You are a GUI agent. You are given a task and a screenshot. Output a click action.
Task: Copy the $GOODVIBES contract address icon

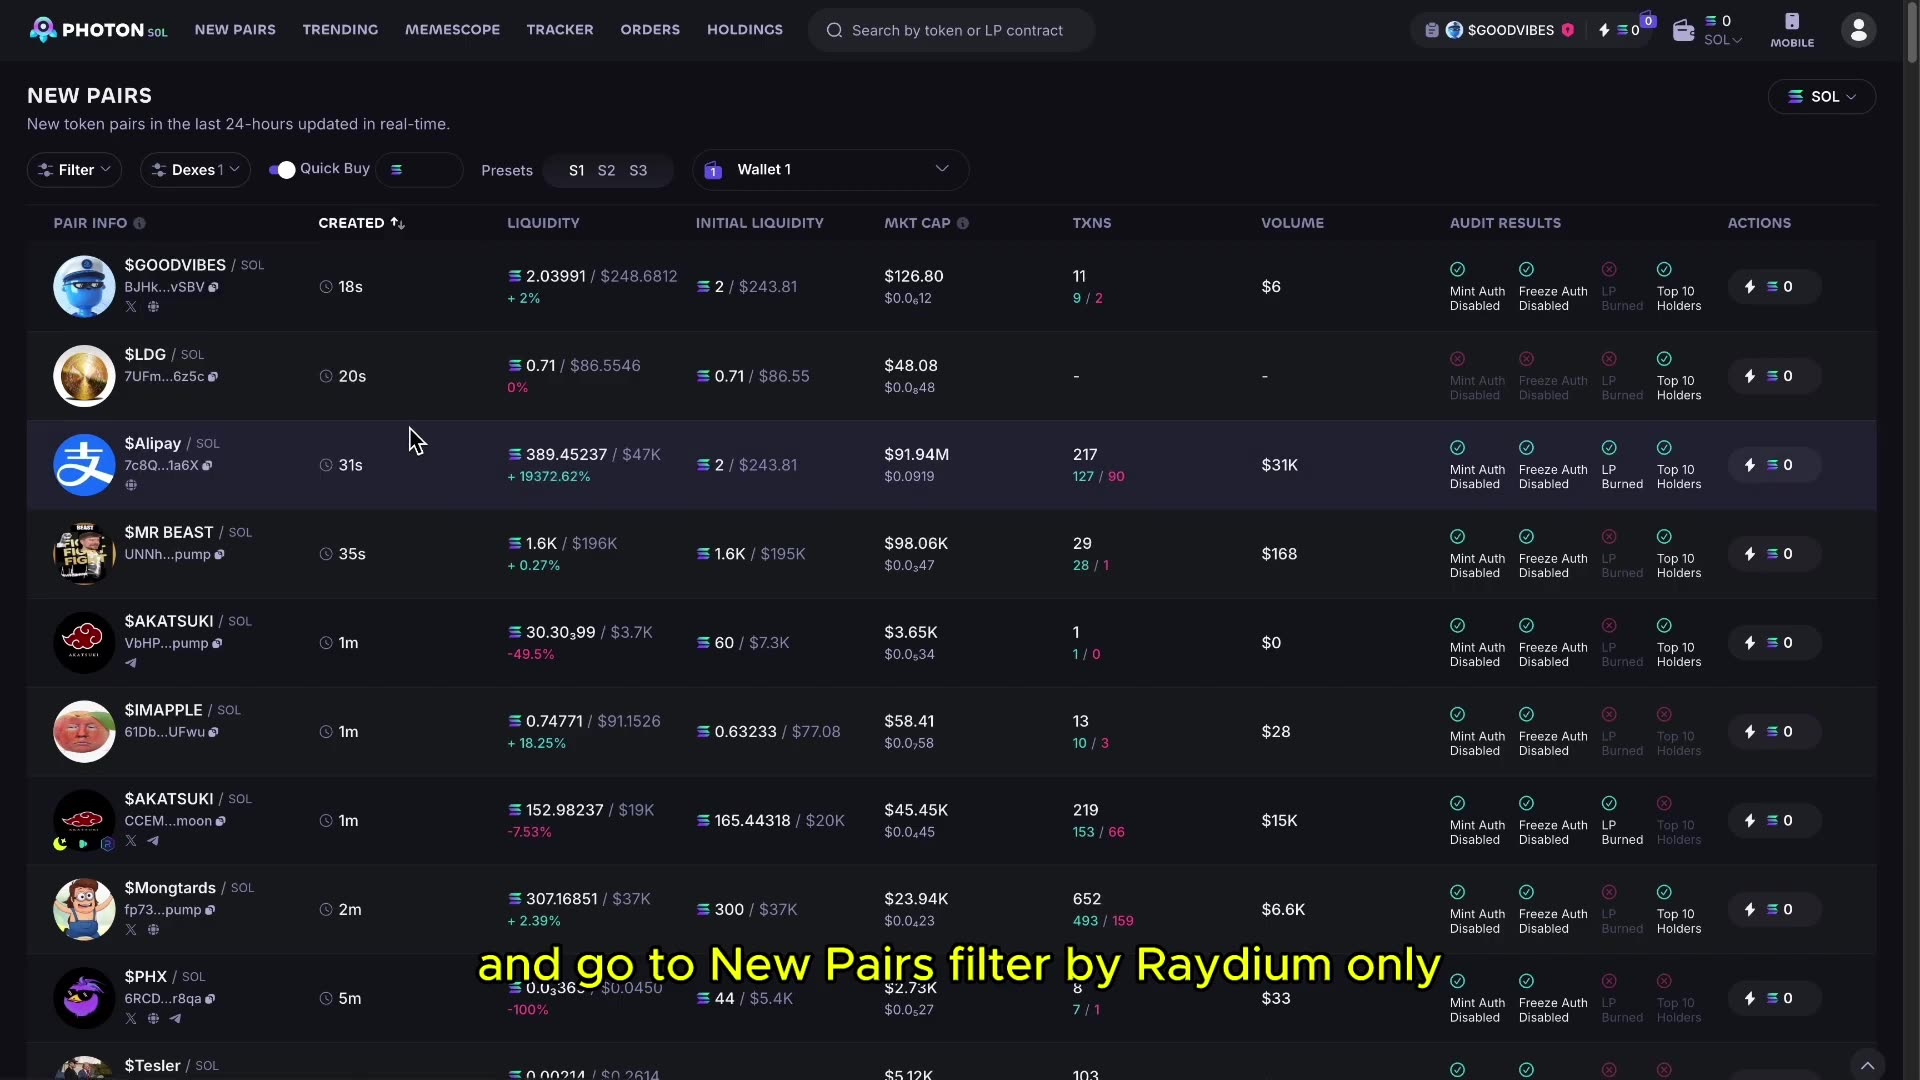[214, 288]
